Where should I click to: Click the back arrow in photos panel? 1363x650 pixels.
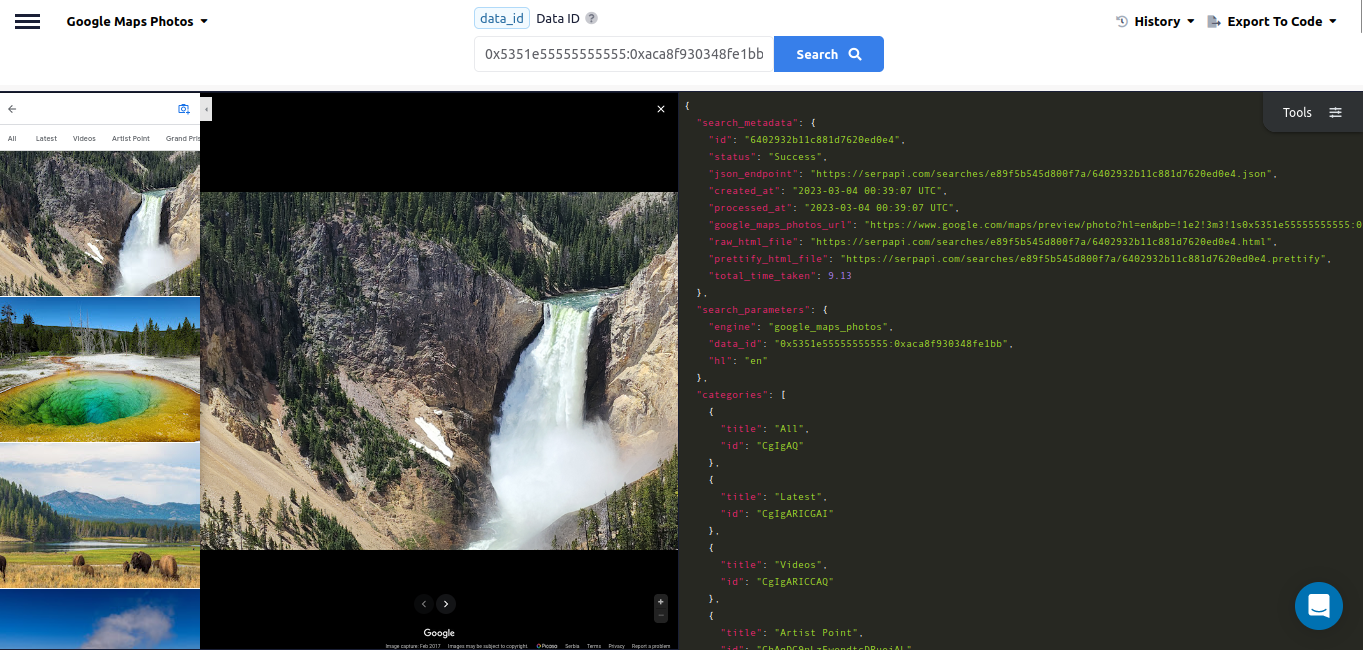pyautogui.click(x=12, y=109)
